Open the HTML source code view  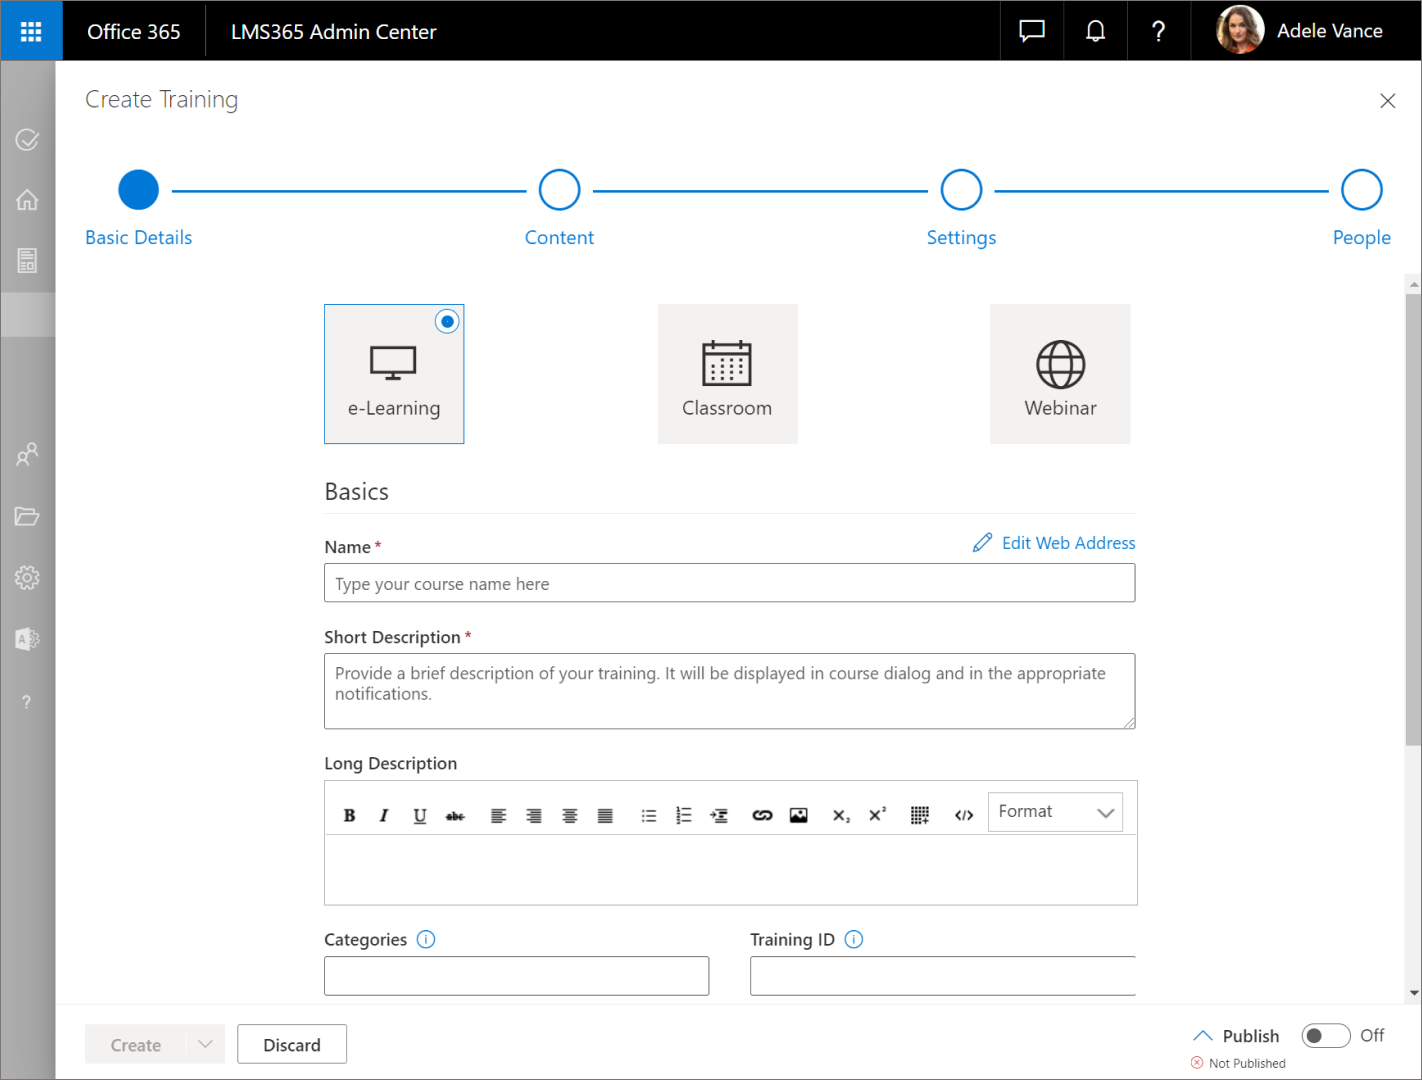(x=963, y=815)
